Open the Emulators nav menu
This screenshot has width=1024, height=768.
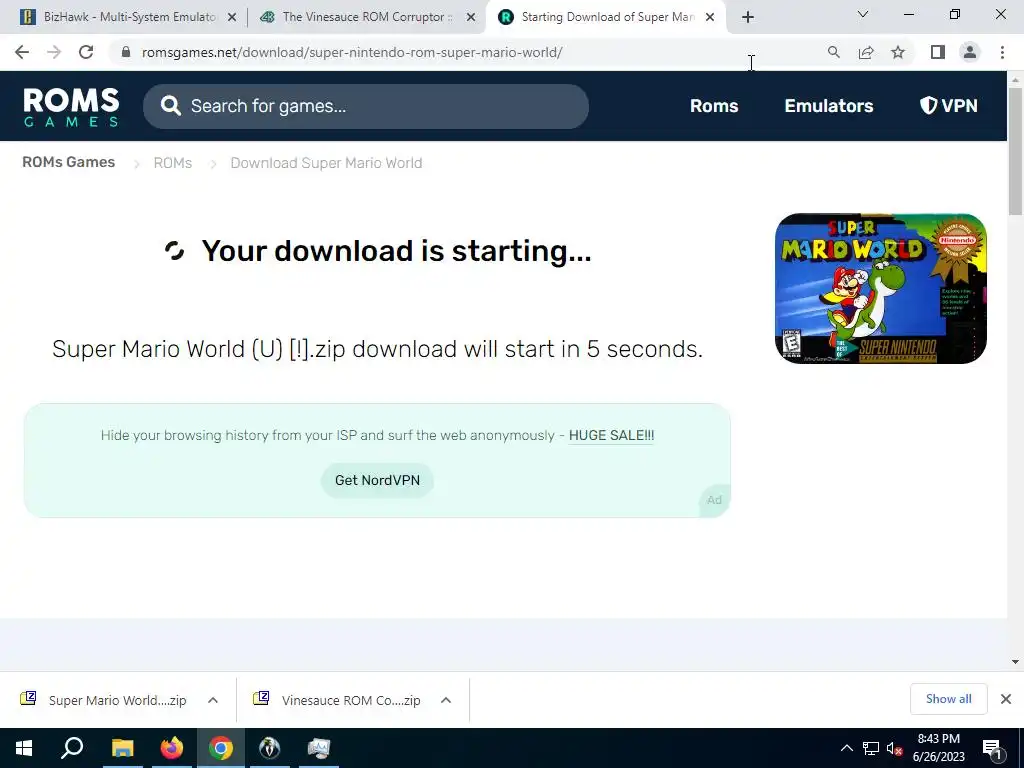tap(829, 106)
